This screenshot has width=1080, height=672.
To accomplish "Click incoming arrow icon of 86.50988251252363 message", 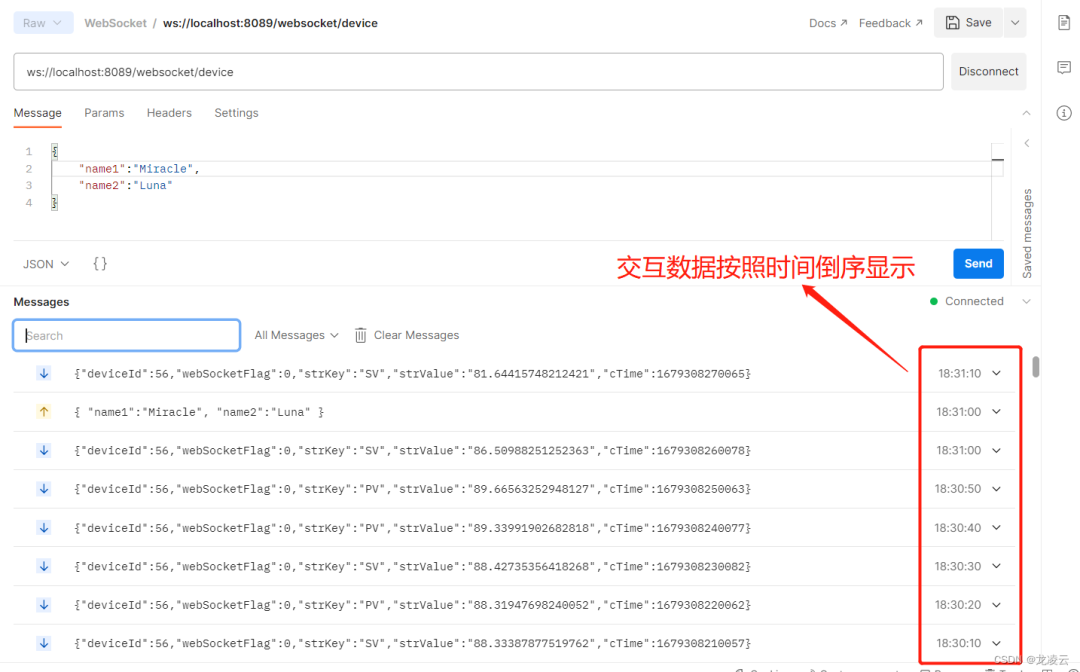I will (x=44, y=450).
